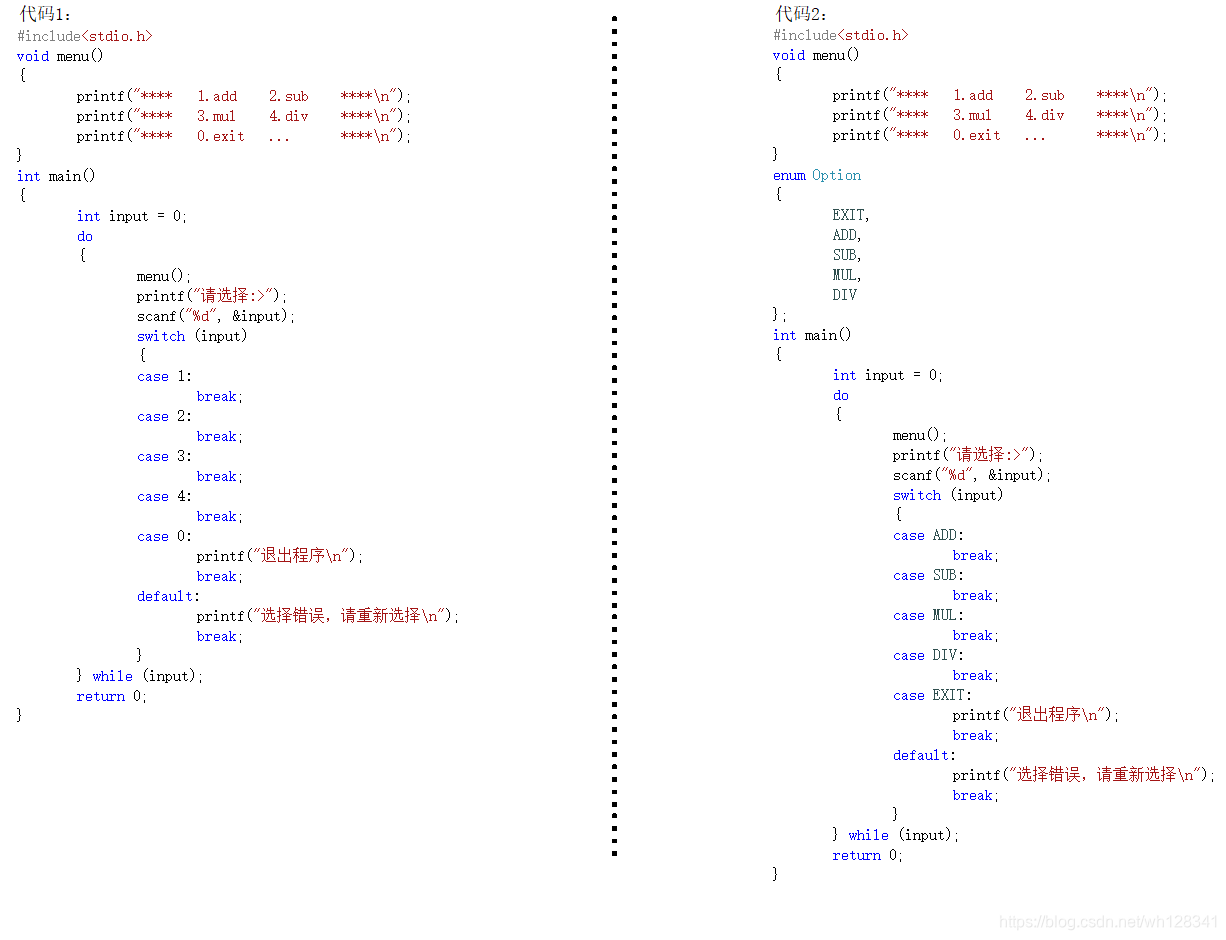Select the 'EXIT,' enum member
Viewport: 1226px width, 940px height.
pyautogui.click(x=851, y=215)
